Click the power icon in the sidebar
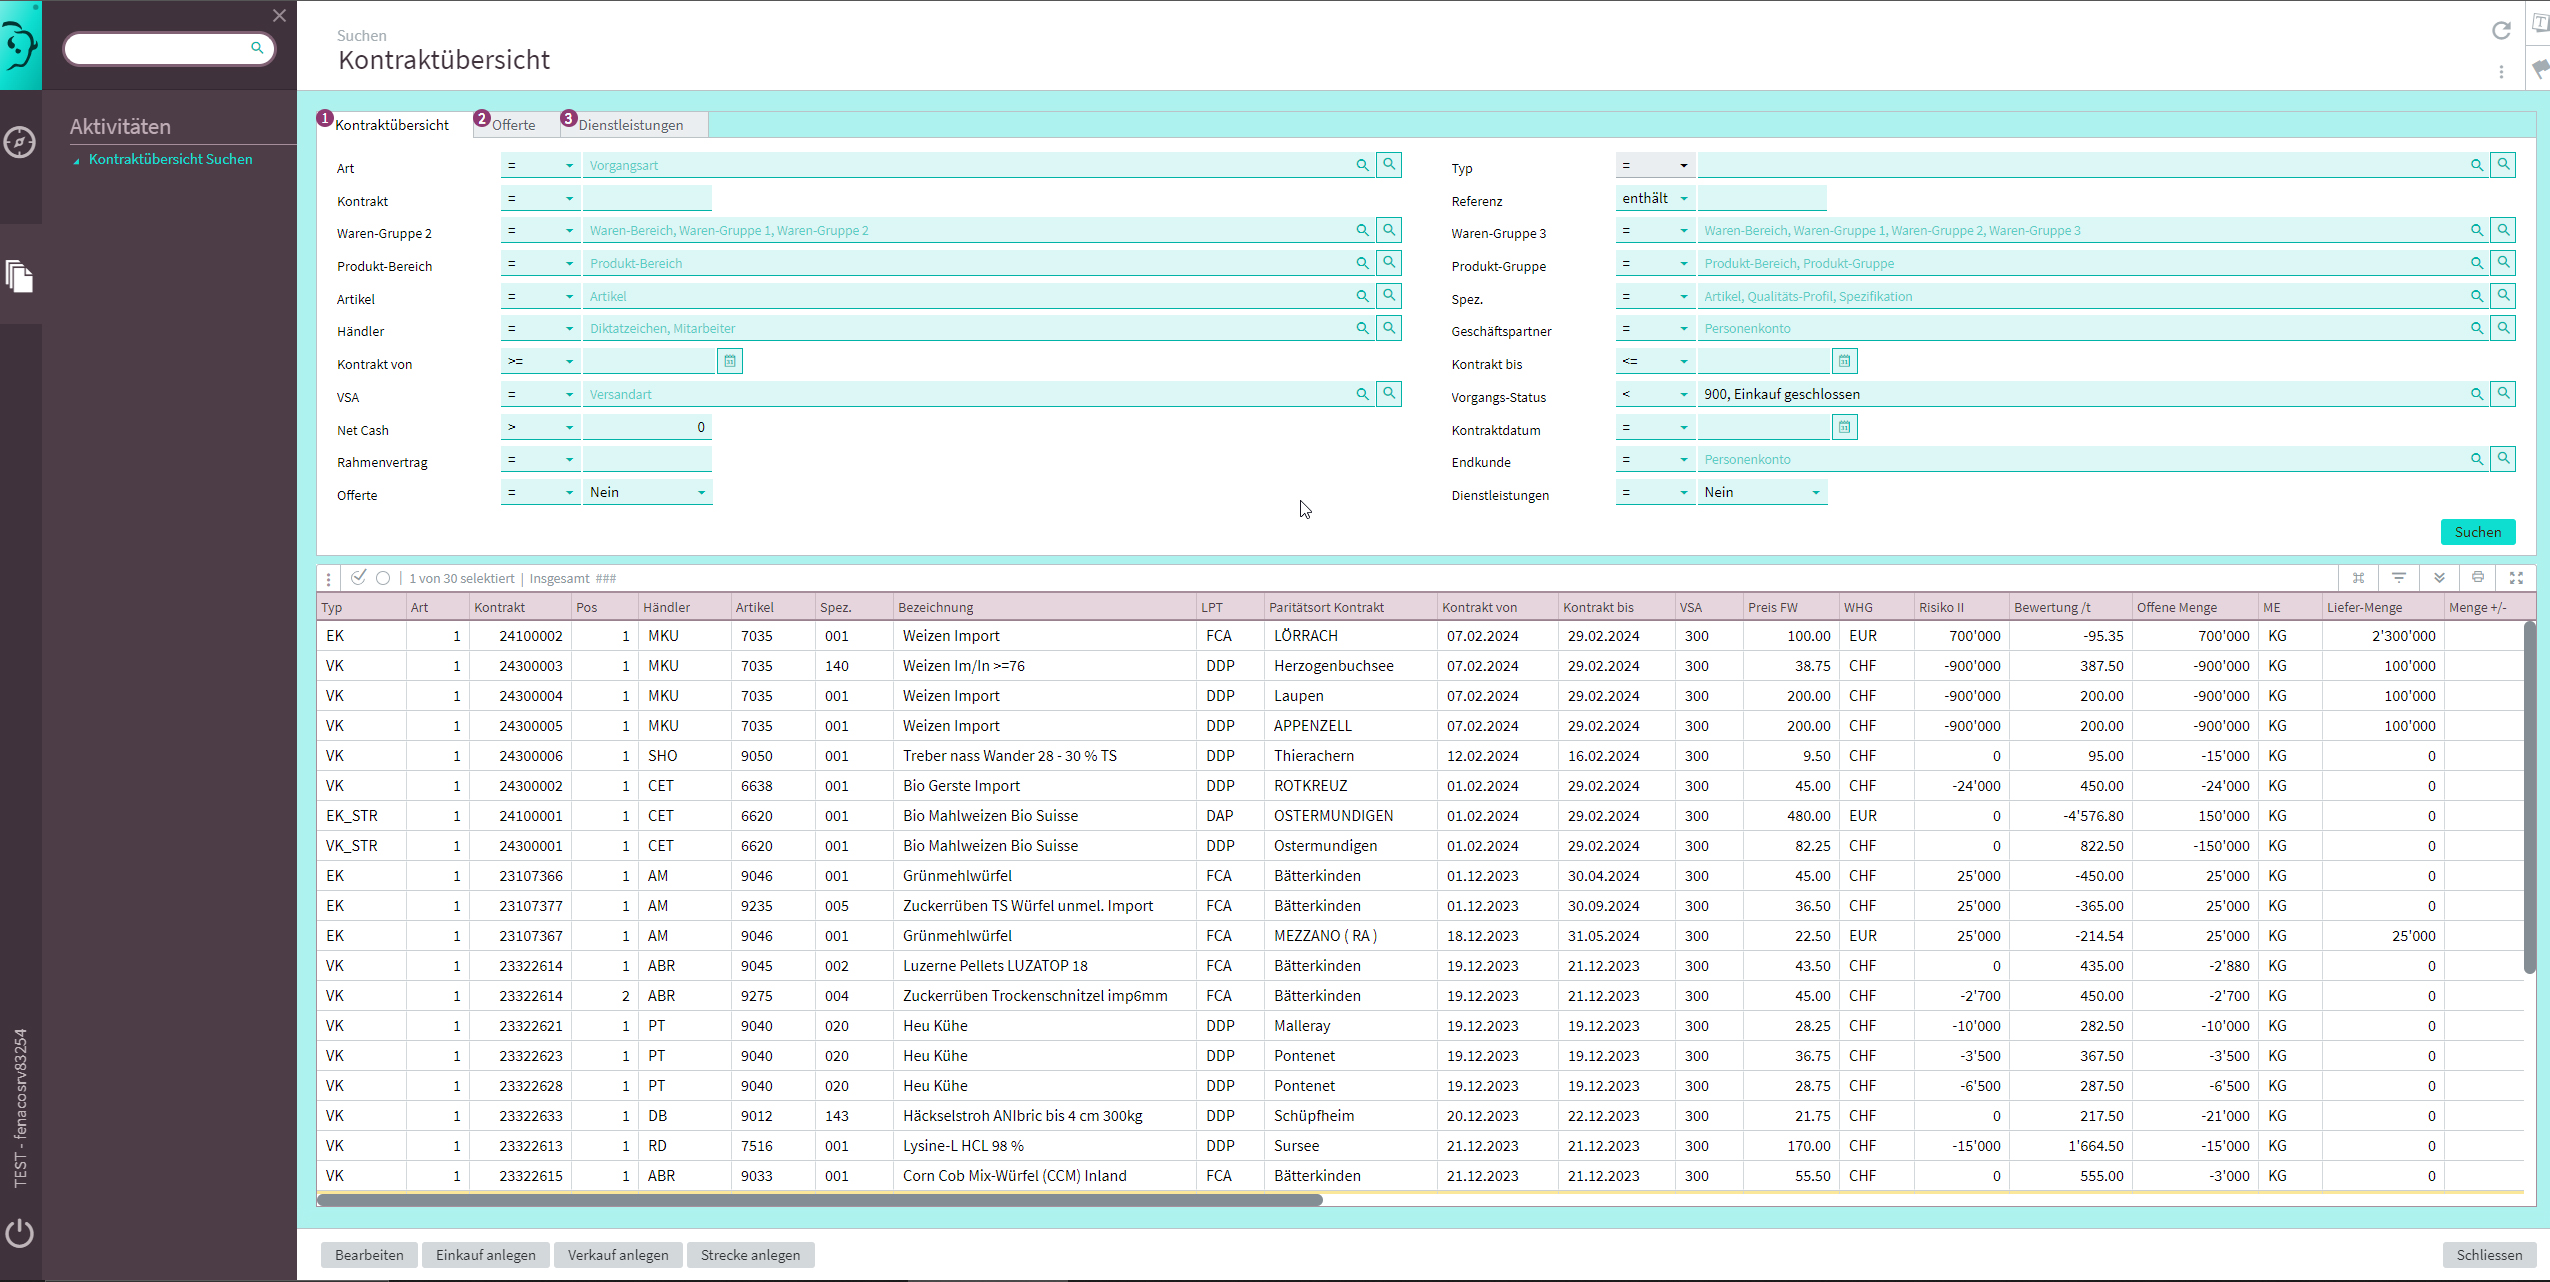Viewport: 2550px width, 1282px height. tap(20, 1233)
